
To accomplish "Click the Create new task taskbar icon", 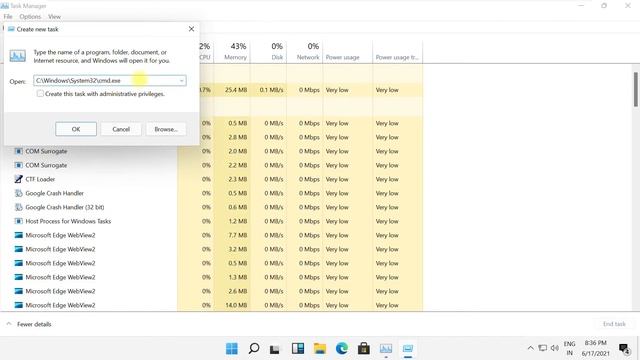I will click(408, 349).
